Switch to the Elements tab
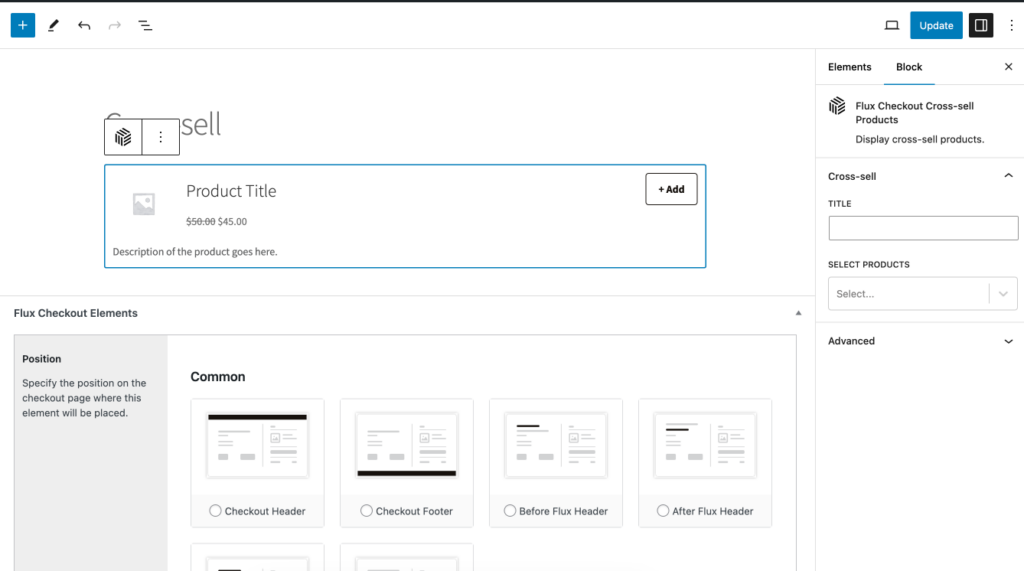This screenshot has height=571, width=1024. click(849, 67)
